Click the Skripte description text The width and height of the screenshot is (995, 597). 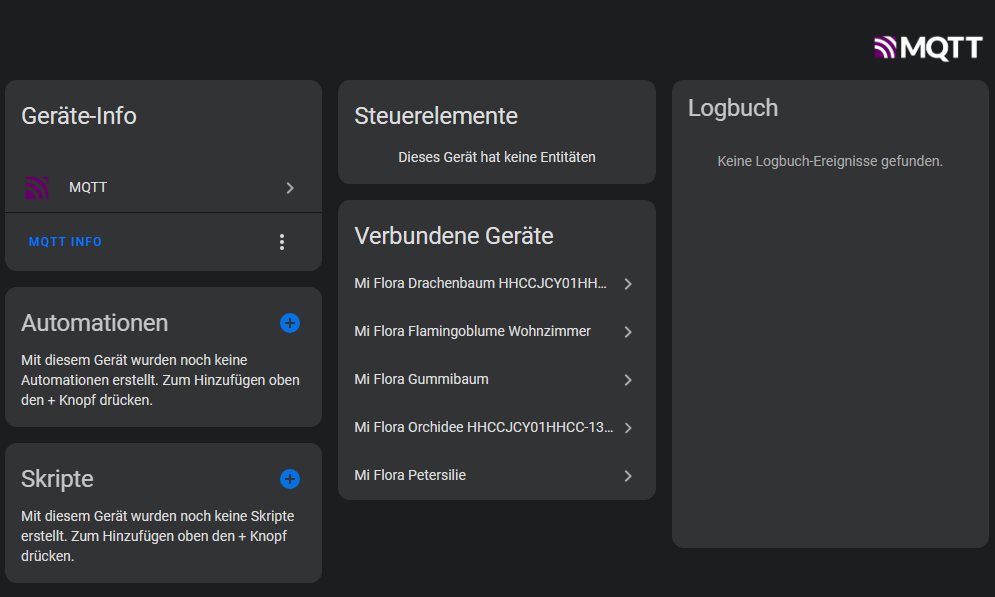point(157,536)
